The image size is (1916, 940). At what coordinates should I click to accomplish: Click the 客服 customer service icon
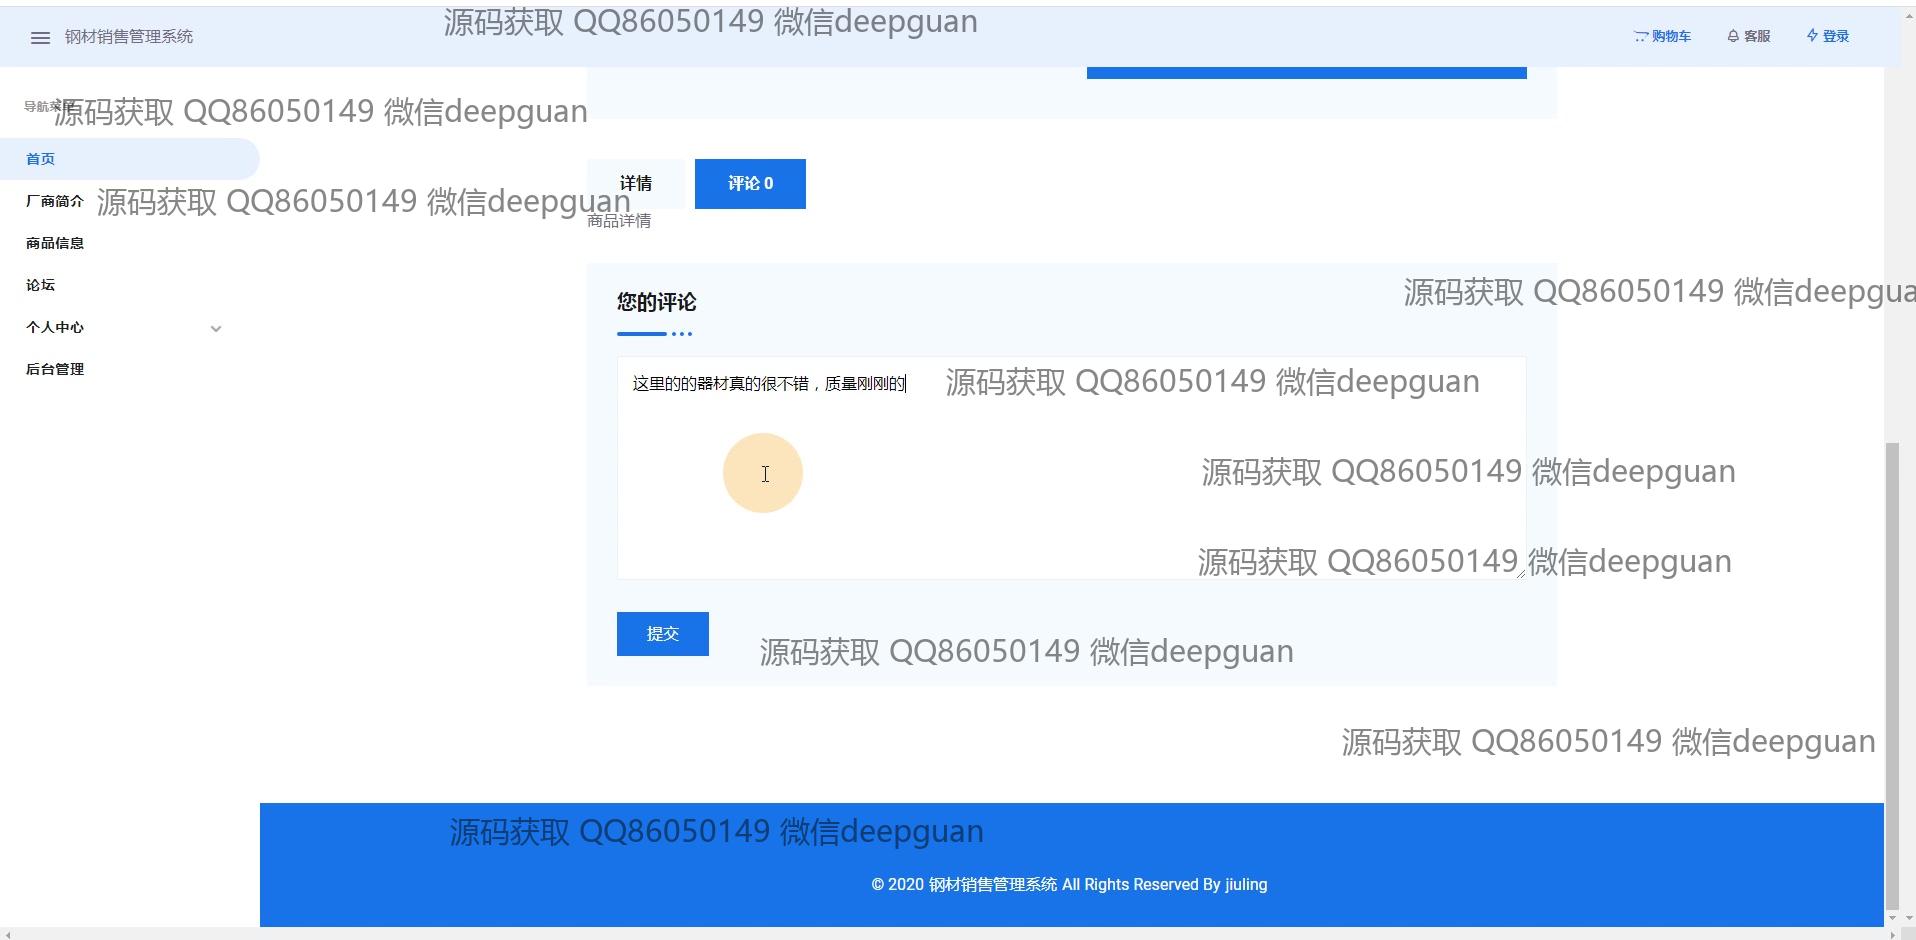click(x=1748, y=36)
